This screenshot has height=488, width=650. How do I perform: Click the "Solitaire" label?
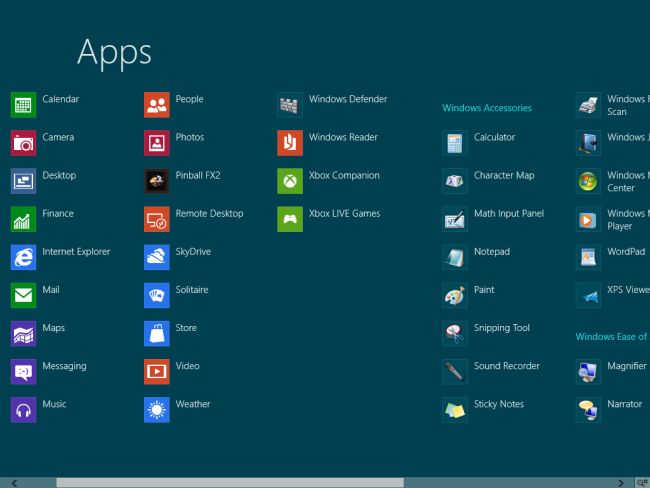(x=192, y=290)
